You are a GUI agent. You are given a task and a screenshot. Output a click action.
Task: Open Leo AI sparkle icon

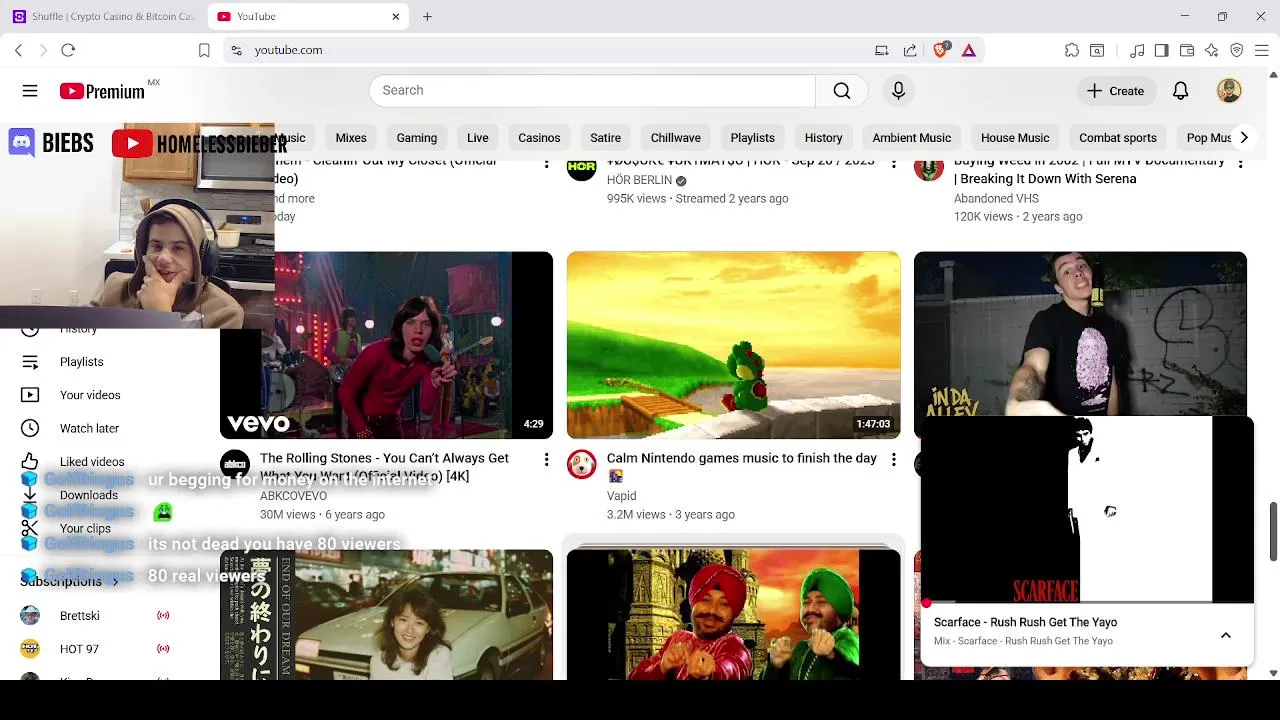[x=1212, y=50]
